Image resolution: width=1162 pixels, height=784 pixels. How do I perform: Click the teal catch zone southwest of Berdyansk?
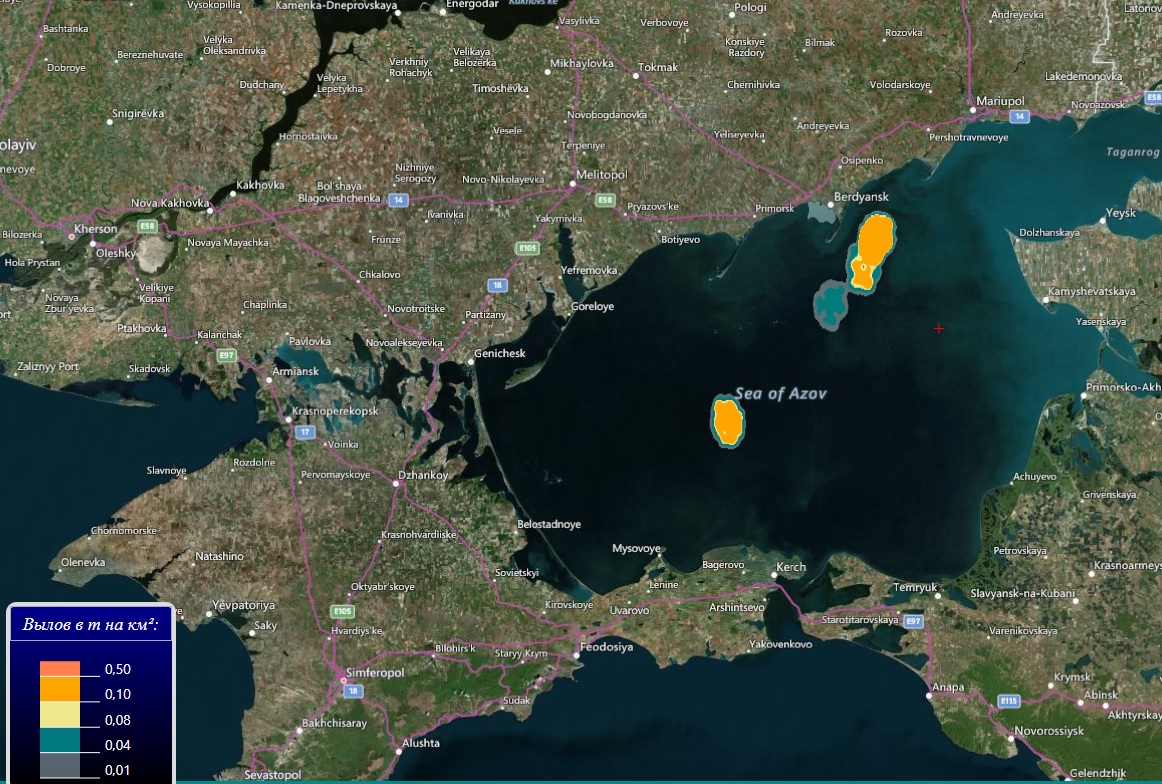click(x=831, y=304)
